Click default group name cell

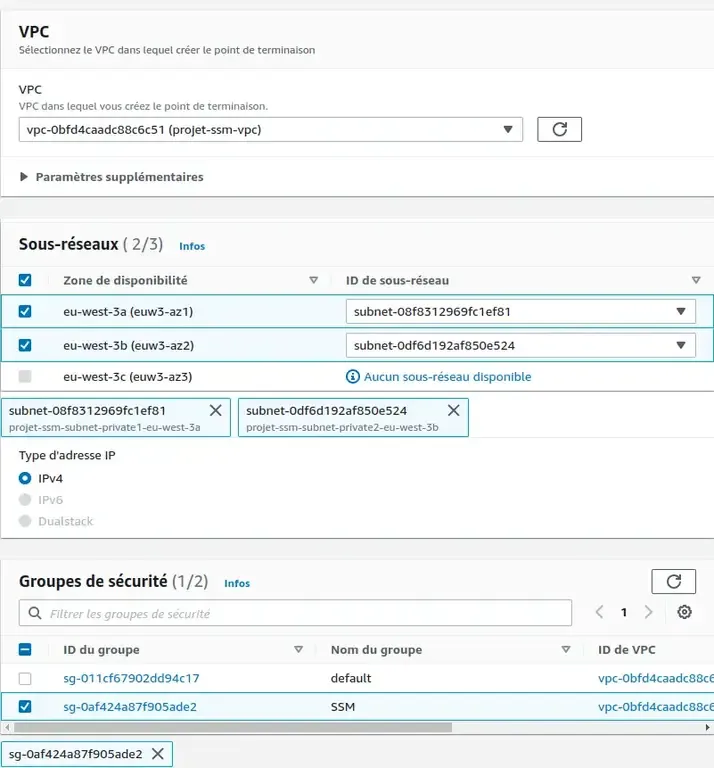(x=351, y=678)
